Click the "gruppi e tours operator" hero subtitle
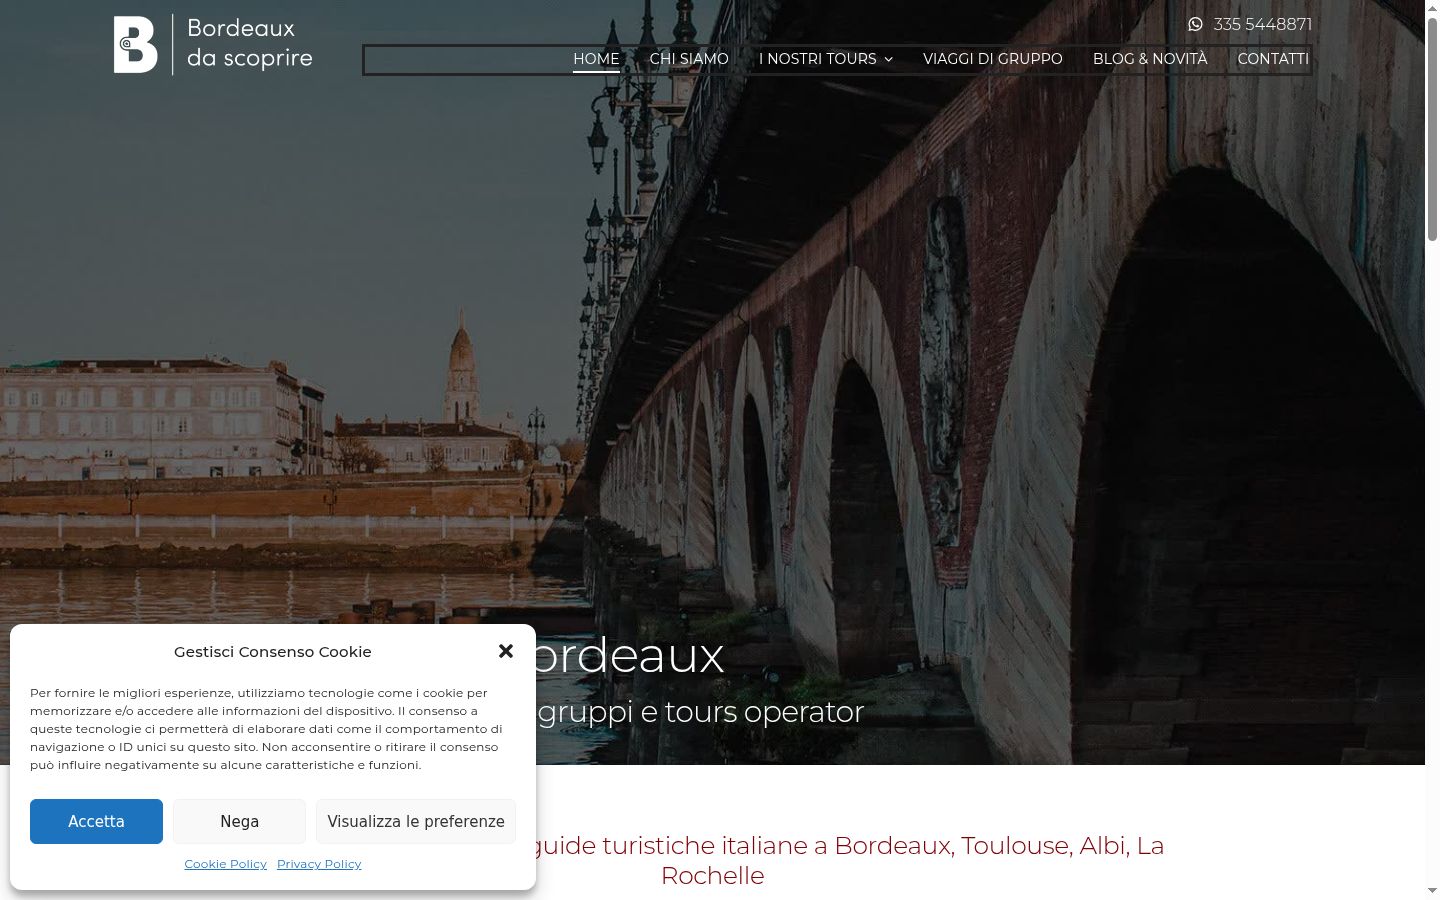Screen dimensions: 1440x900 [x=700, y=712]
